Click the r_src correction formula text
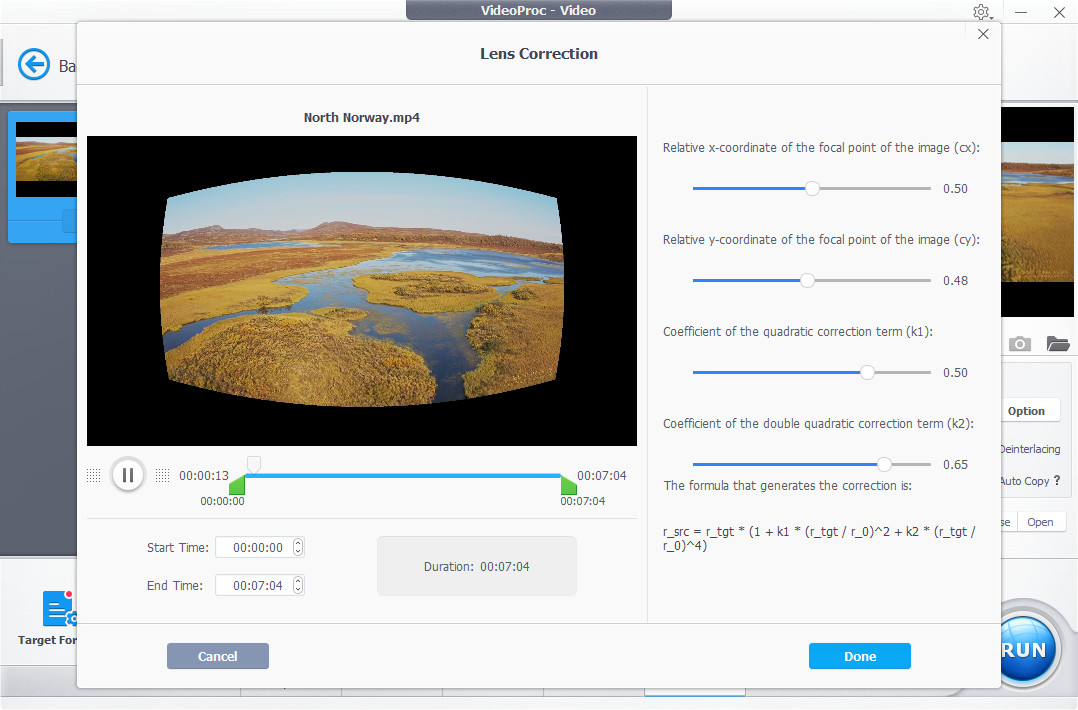This screenshot has width=1078, height=710. click(x=819, y=538)
